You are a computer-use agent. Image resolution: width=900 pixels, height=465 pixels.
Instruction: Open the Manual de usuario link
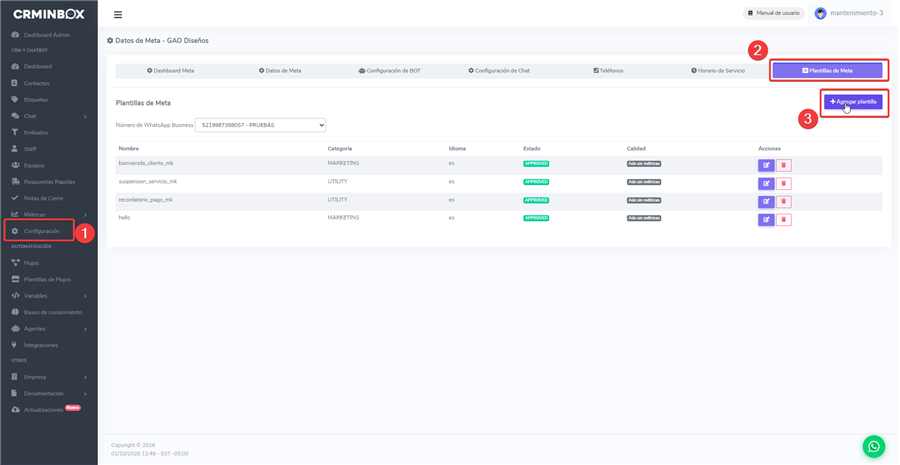pyautogui.click(x=774, y=13)
